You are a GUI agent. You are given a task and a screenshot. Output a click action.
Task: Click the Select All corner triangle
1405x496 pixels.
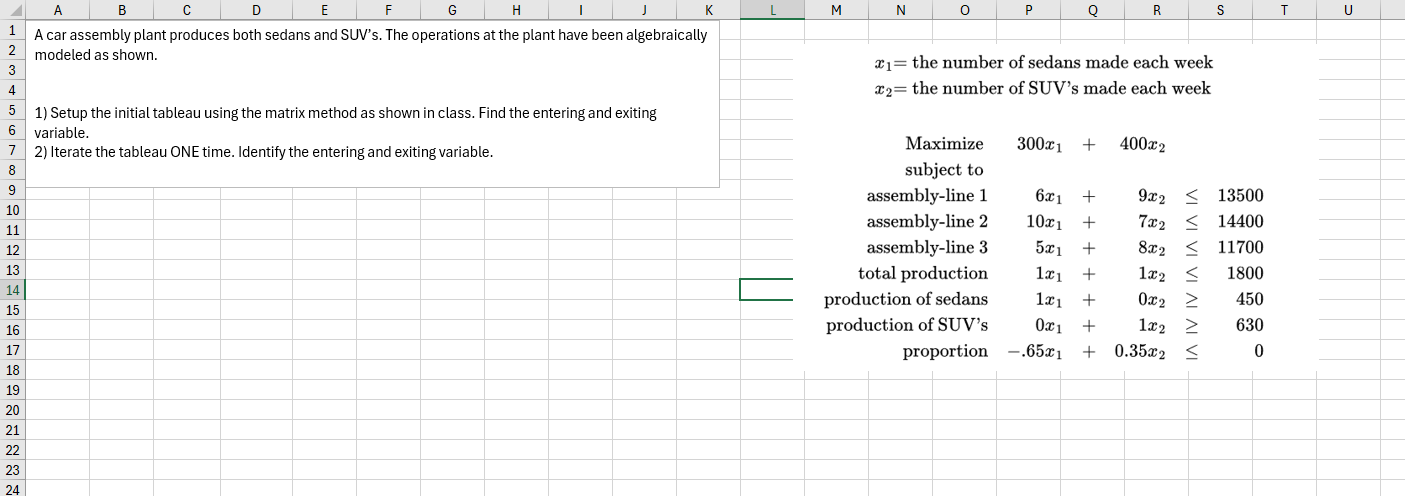12,9
